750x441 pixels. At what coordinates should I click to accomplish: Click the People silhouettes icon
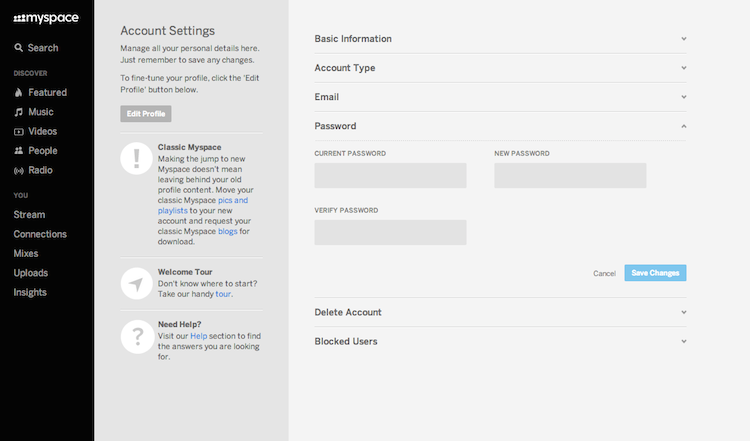(19, 151)
